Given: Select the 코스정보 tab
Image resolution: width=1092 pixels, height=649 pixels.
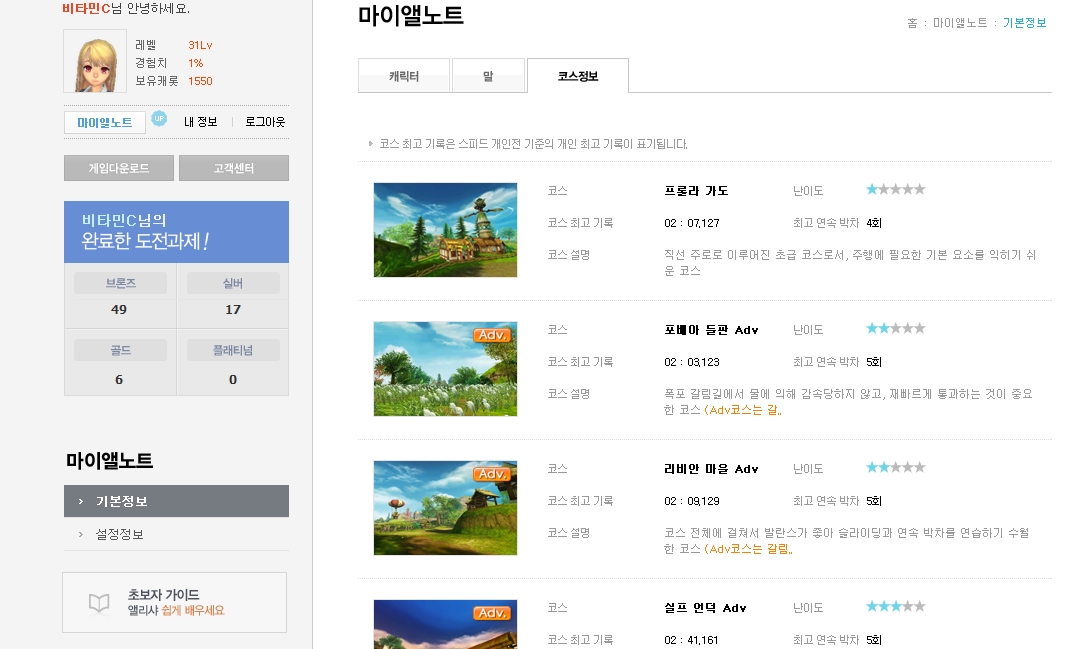Looking at the screenshot, I should click(578, 76).
